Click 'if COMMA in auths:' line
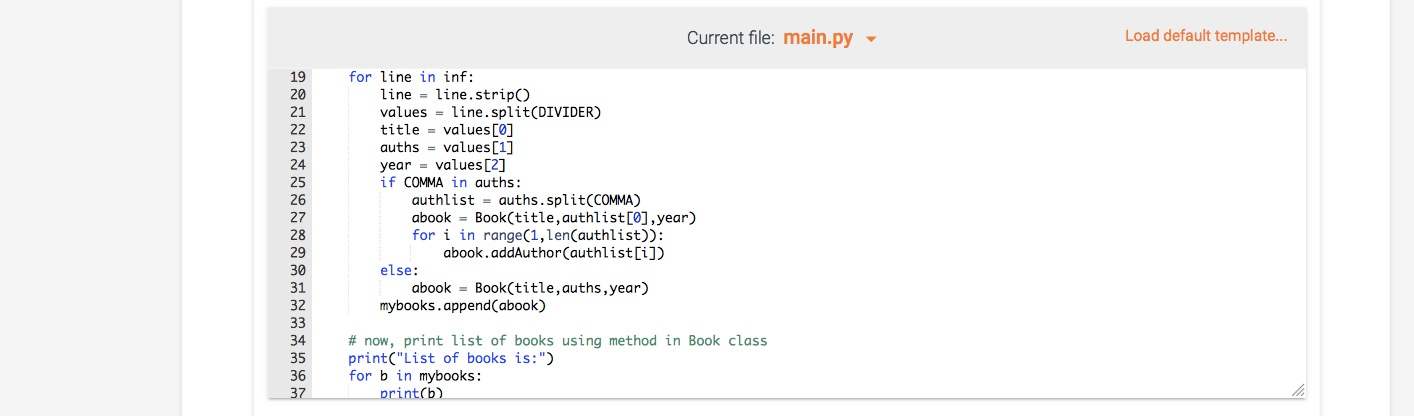 click(x=451, y=182)
